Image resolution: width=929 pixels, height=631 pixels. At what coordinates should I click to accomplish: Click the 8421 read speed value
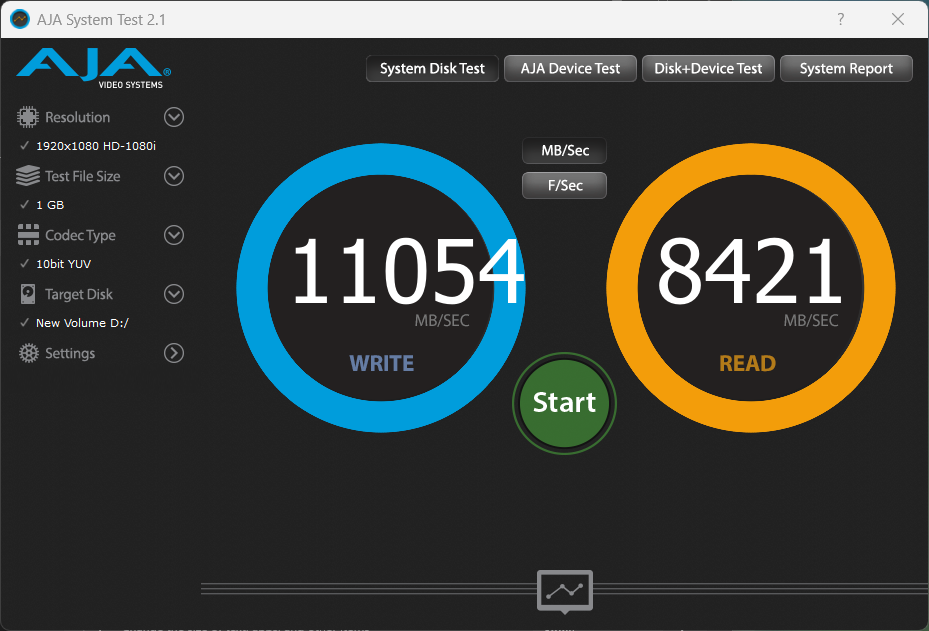point(749,271)
